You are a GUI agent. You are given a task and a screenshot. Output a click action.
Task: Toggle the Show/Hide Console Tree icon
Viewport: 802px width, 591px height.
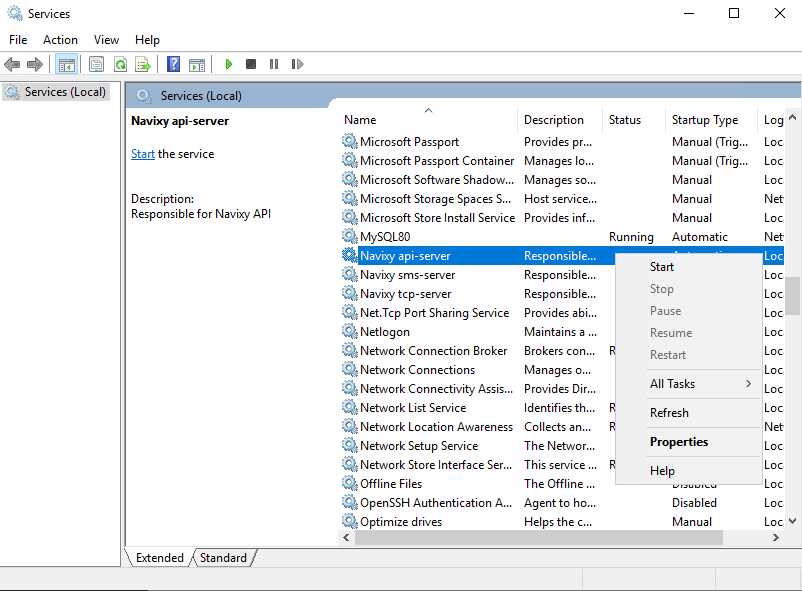pyautogui.click(x=66, y=64)
